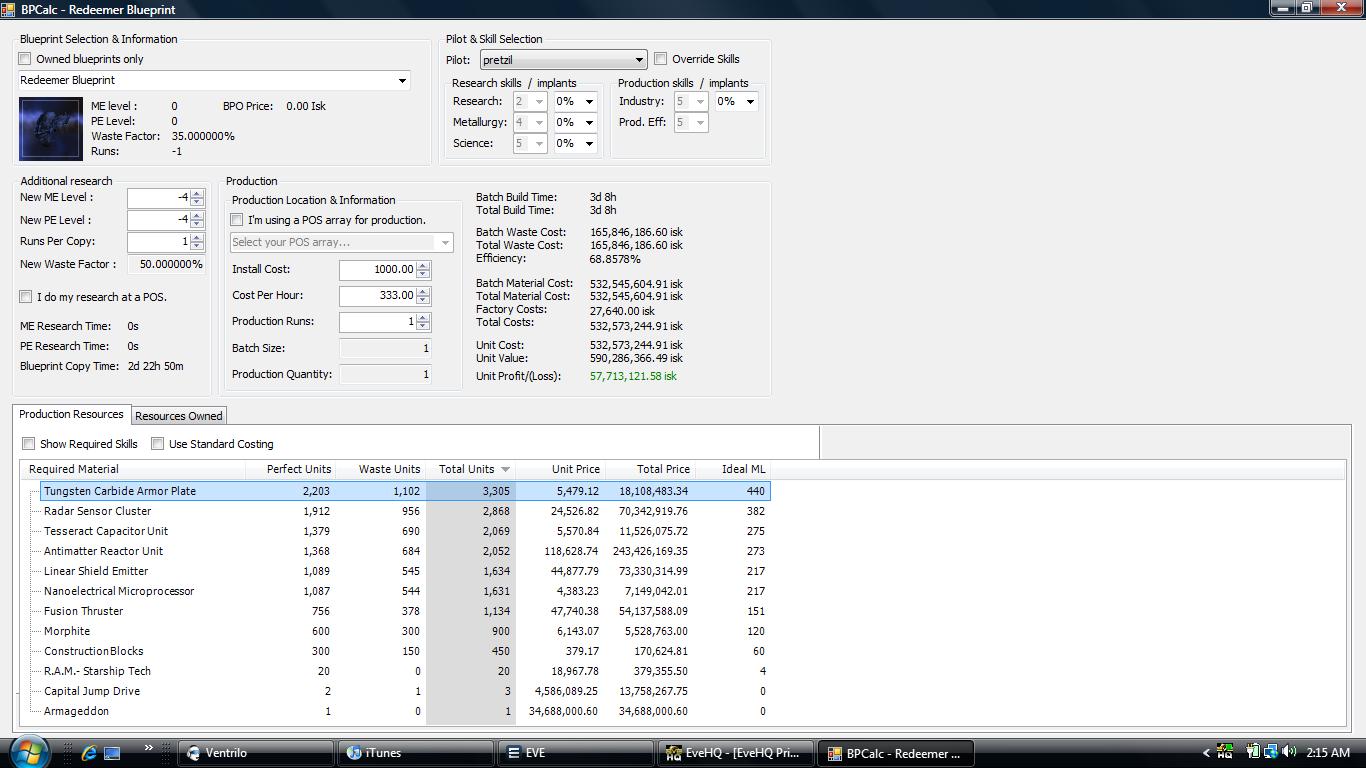Toggle Show Required Skills checkbox
The width and height of the screenshot is (1366, 768).
click(x=29, y=444)
